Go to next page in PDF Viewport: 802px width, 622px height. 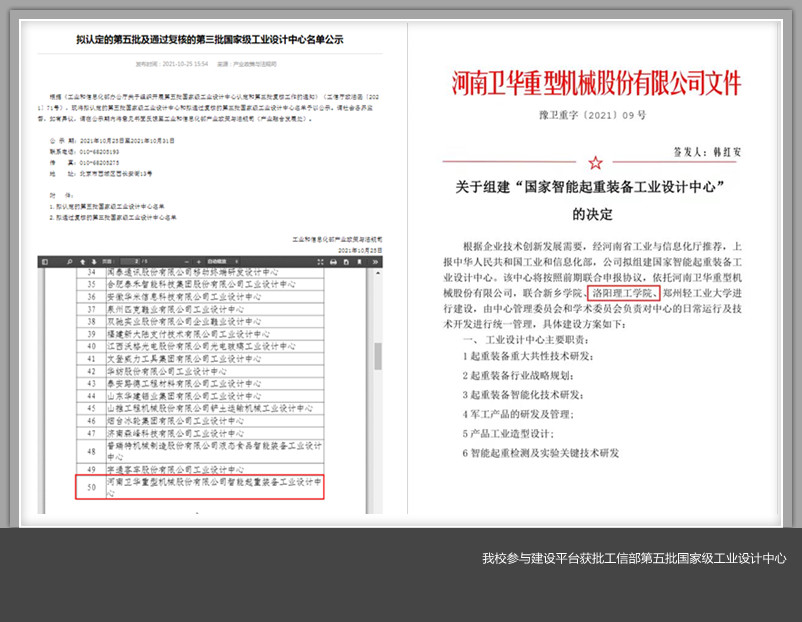[x=94, y=261]
